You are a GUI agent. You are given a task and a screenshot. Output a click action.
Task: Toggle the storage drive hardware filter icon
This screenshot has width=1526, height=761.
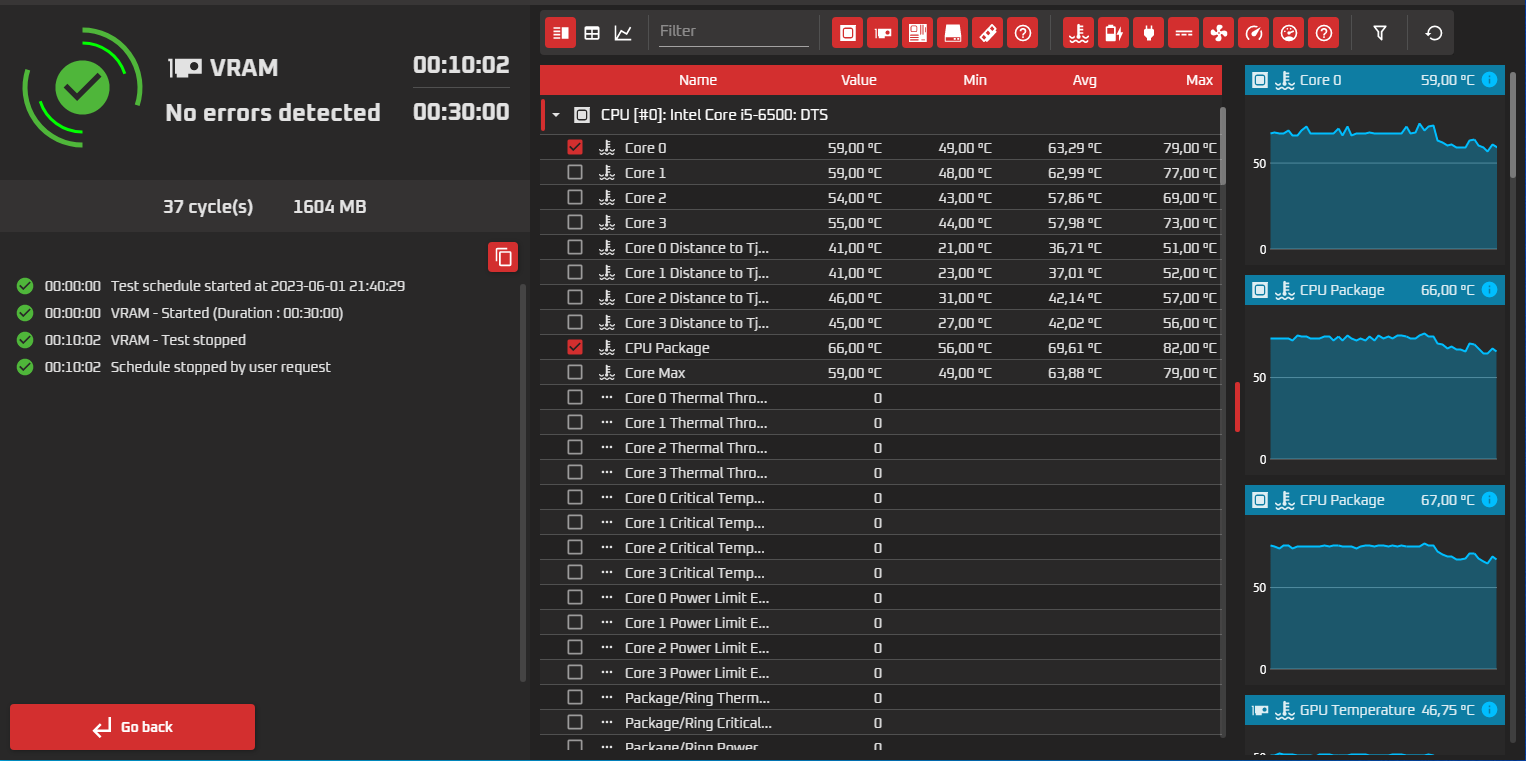[952, 33]
